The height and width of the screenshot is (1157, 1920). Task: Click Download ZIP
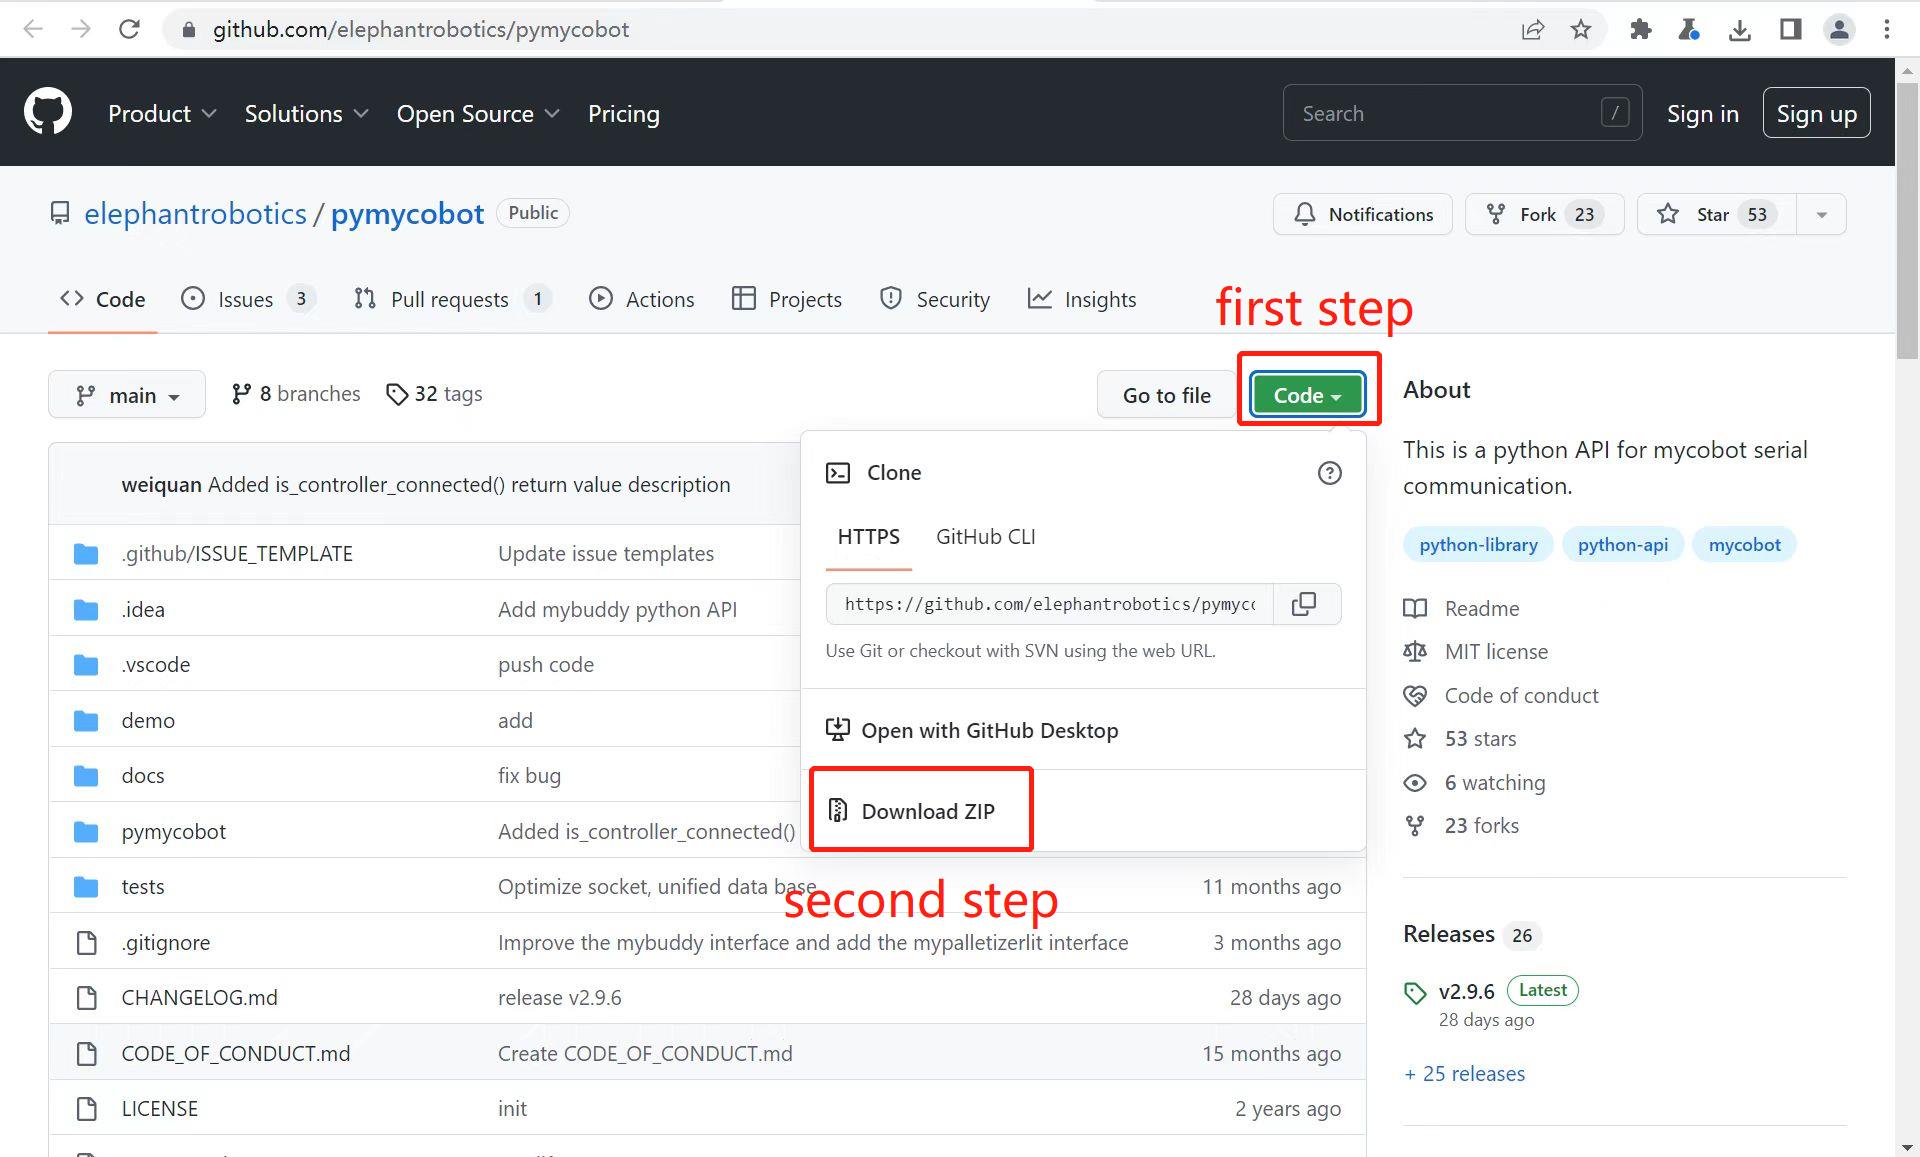tap(927, 811)
